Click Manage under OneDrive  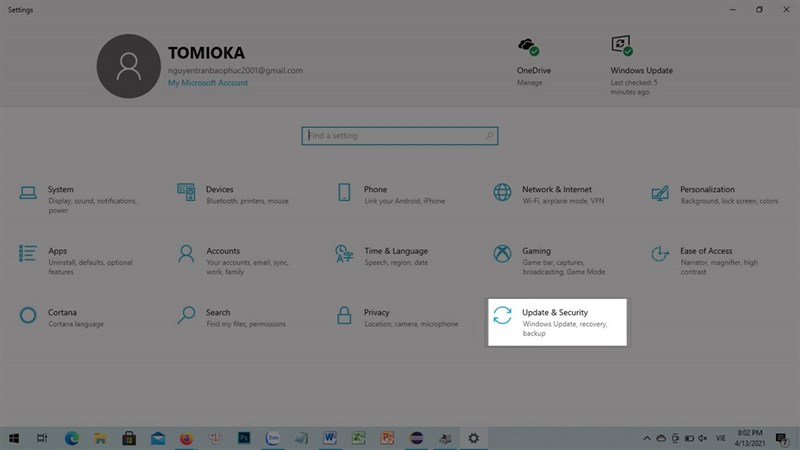point(529,83)
